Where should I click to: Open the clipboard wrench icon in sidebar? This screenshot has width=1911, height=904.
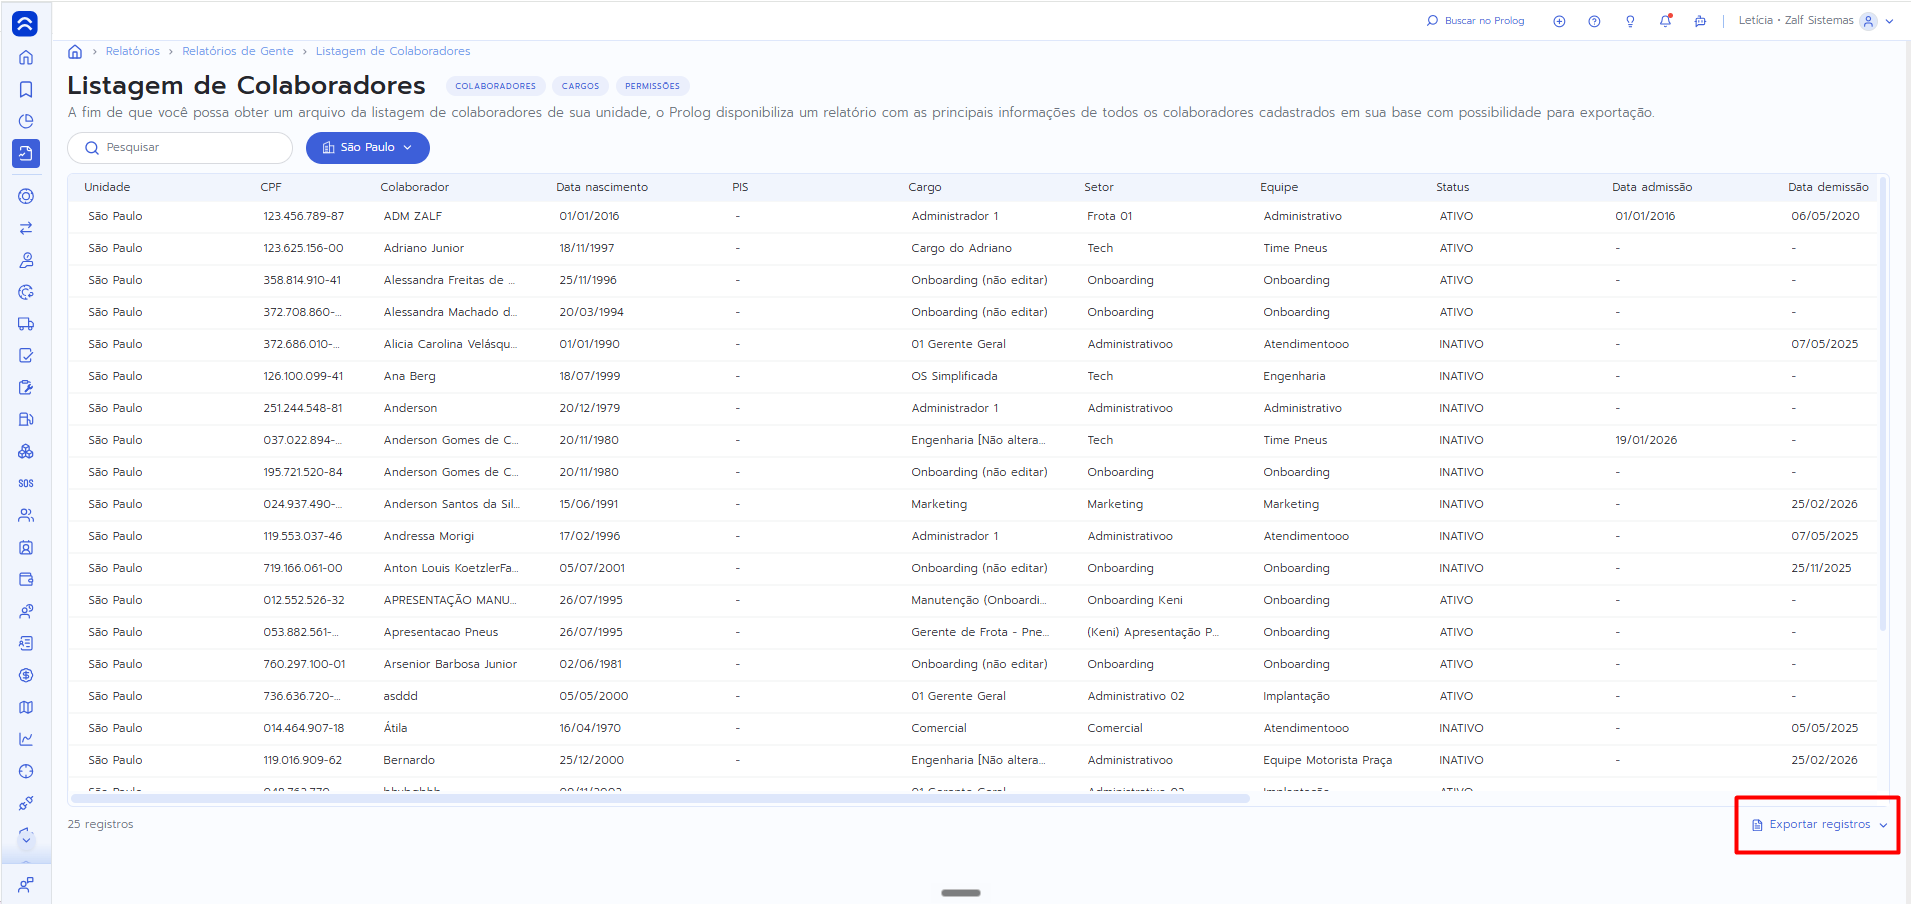click(26, 388)
